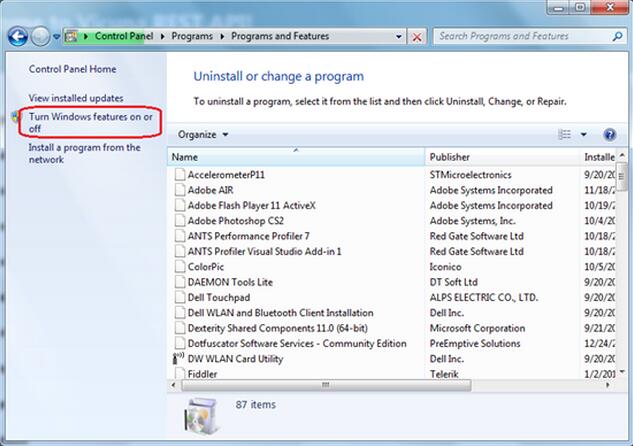Click Iconico publisher cell
The height and width of the screenshot is (446, 633).
tap(445, 267)
